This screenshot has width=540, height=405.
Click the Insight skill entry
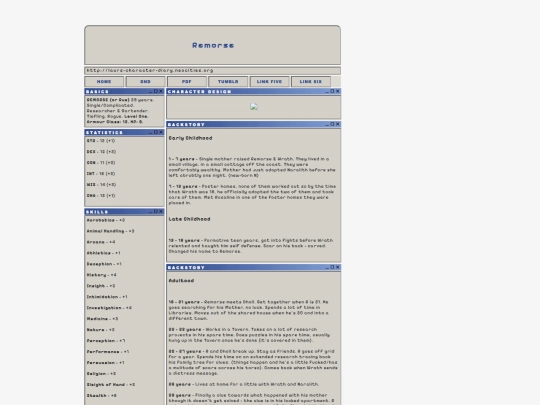[x=101, y=286]
